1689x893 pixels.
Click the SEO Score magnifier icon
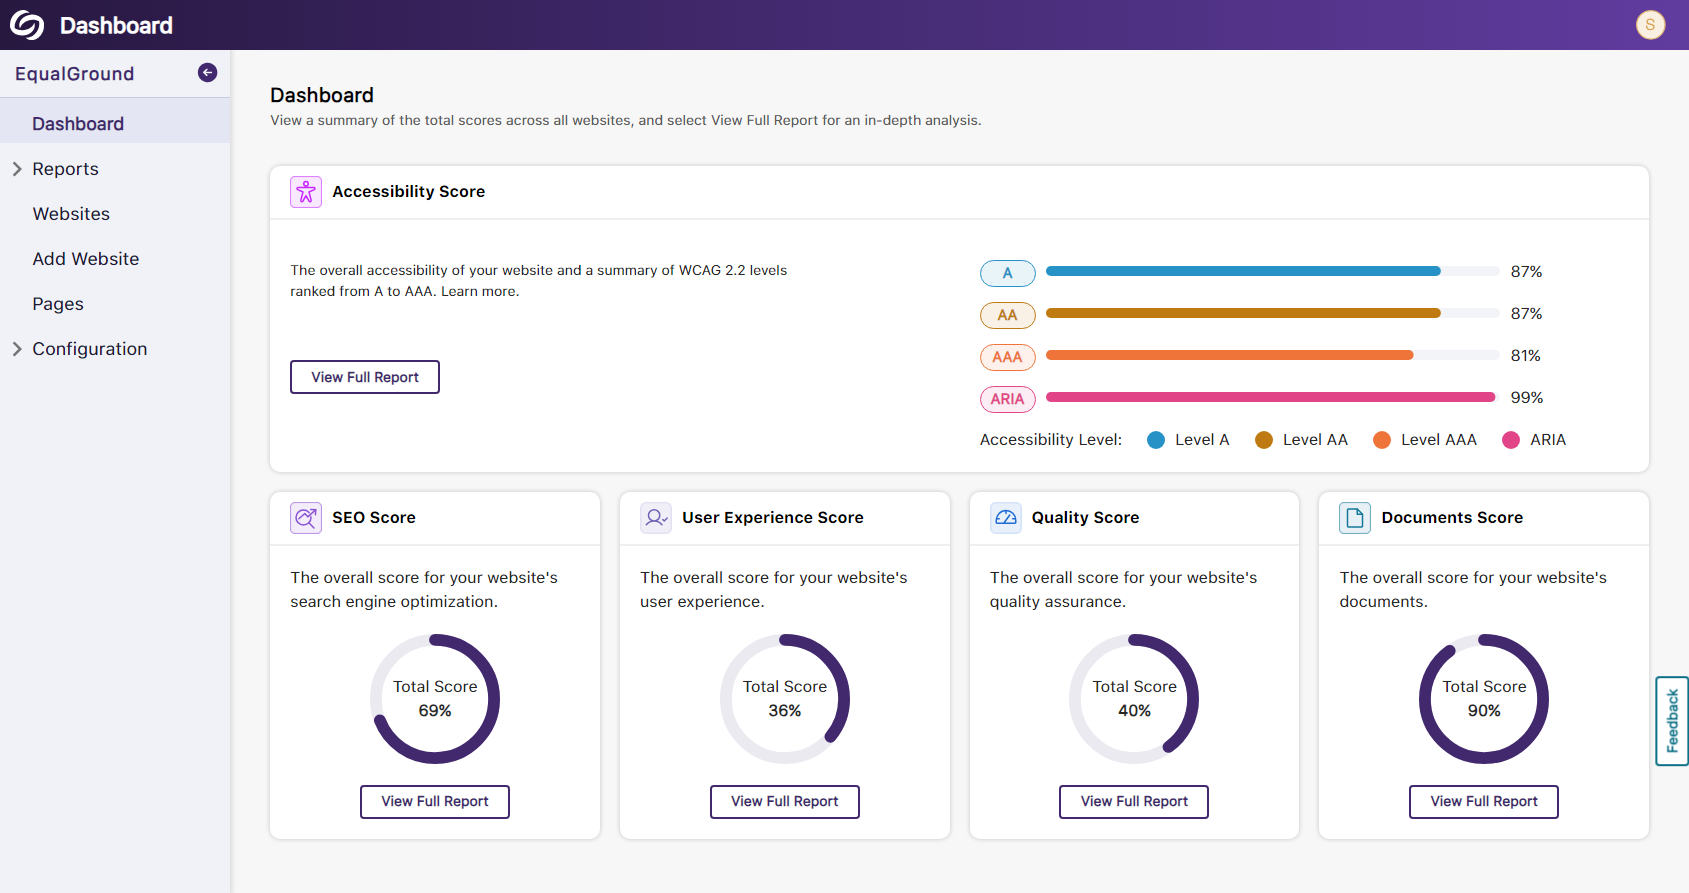tap(306, 518)
